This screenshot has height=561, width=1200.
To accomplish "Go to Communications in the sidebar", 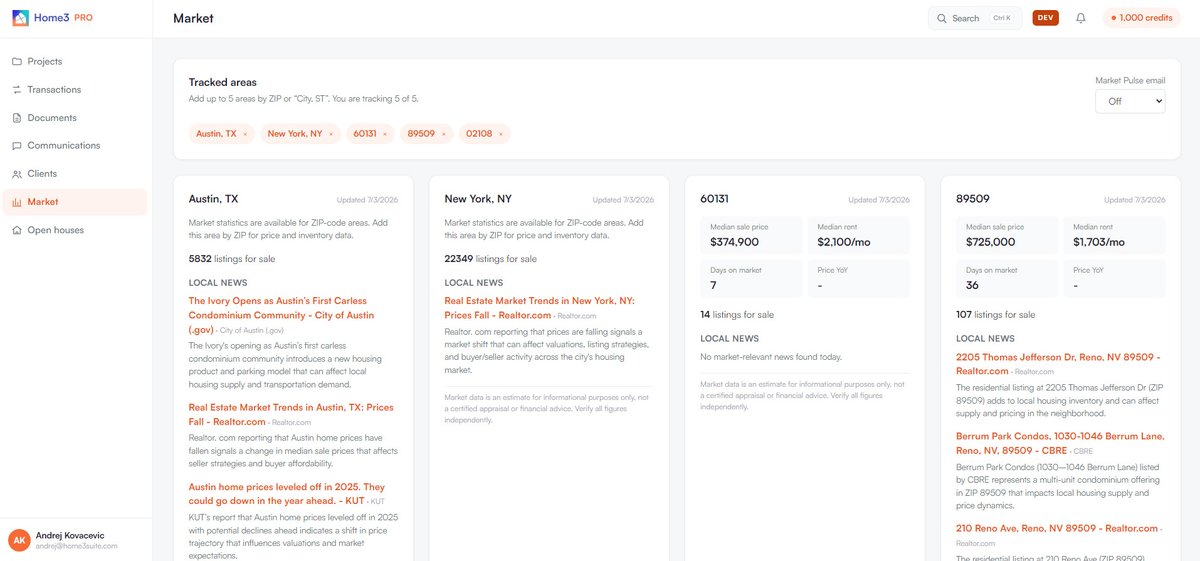I will click(x=75, y=146).
